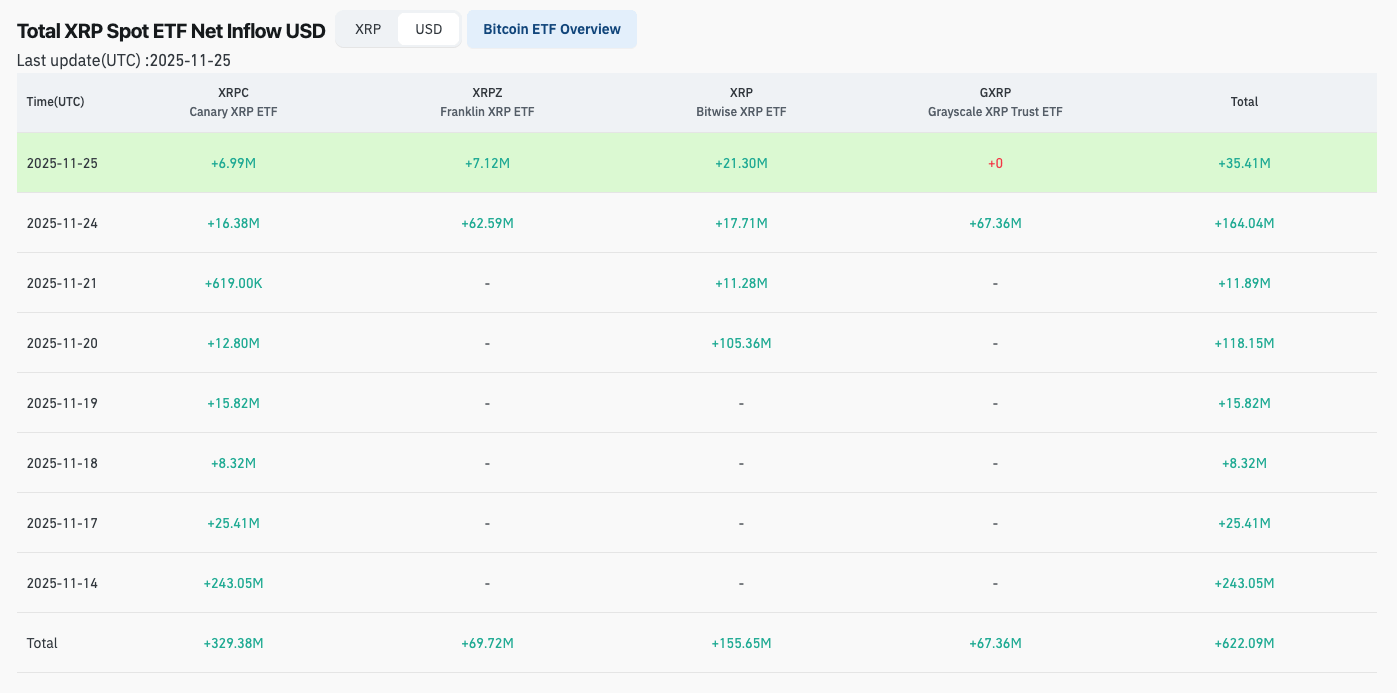The image size is (1397, 693).
Task: Click the +35.41M total for 2025-11-25
Action: point(1244,163)
